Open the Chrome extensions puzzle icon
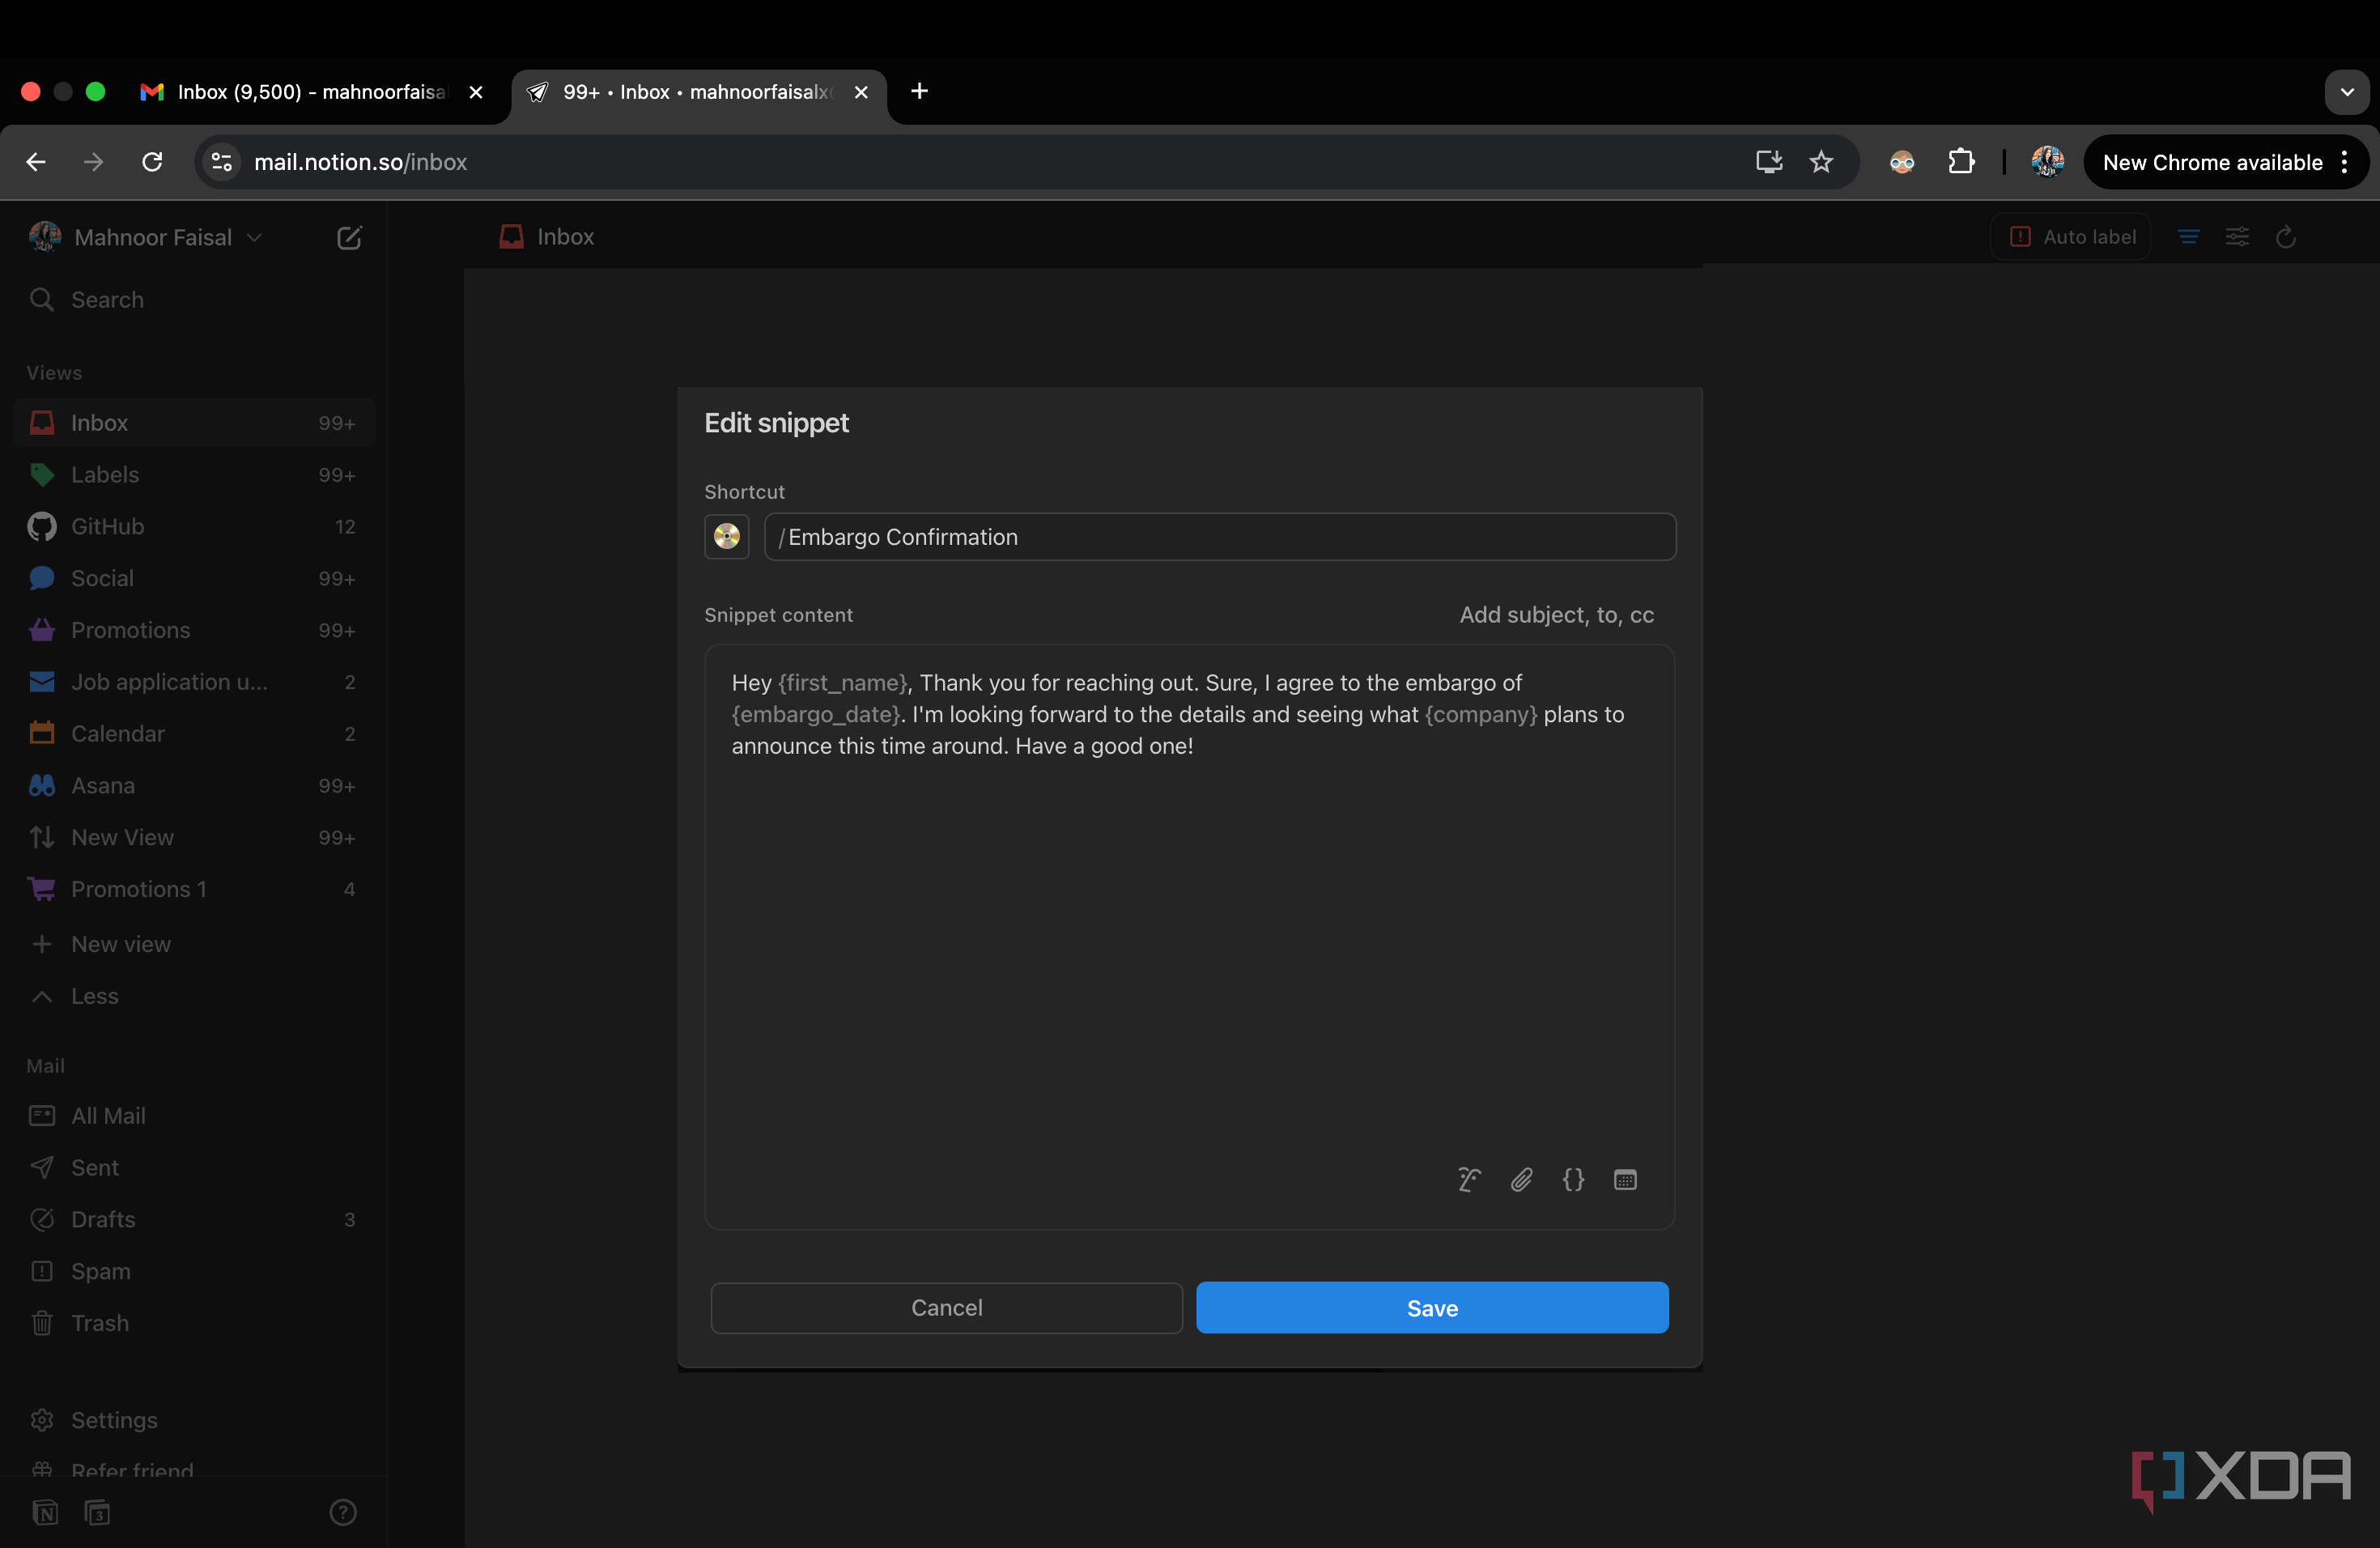The width and height of the screenshot is (2380, 1548). click(x=1961, y=162)
